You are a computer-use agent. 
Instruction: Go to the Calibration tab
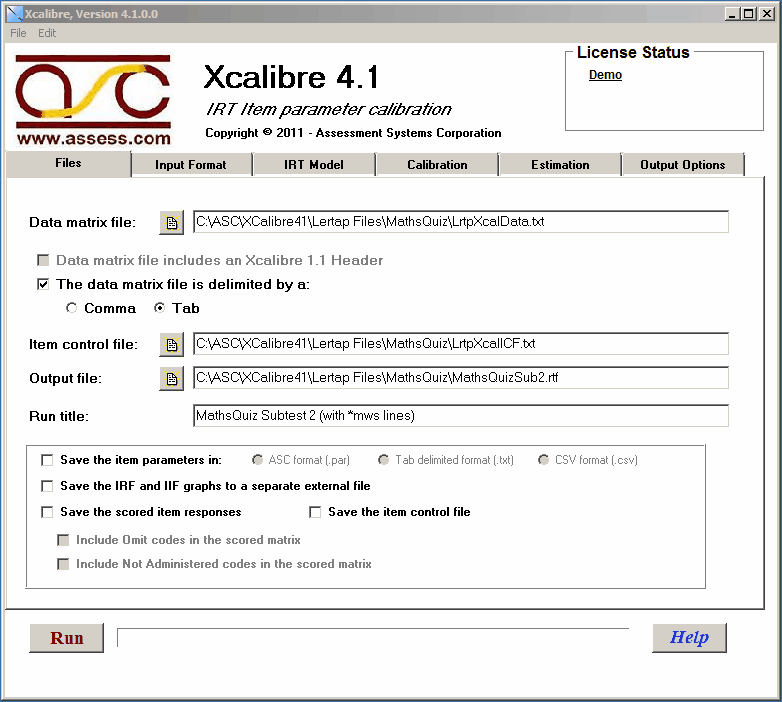[x=437, y=165]
